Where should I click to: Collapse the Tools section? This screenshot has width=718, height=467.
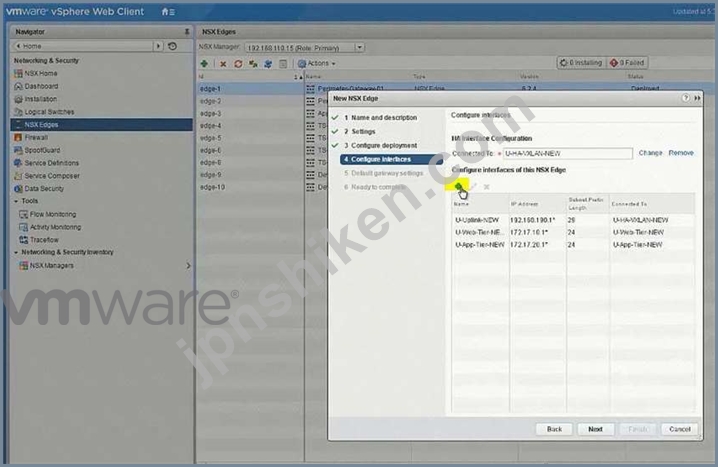click(x=16, y=201)
